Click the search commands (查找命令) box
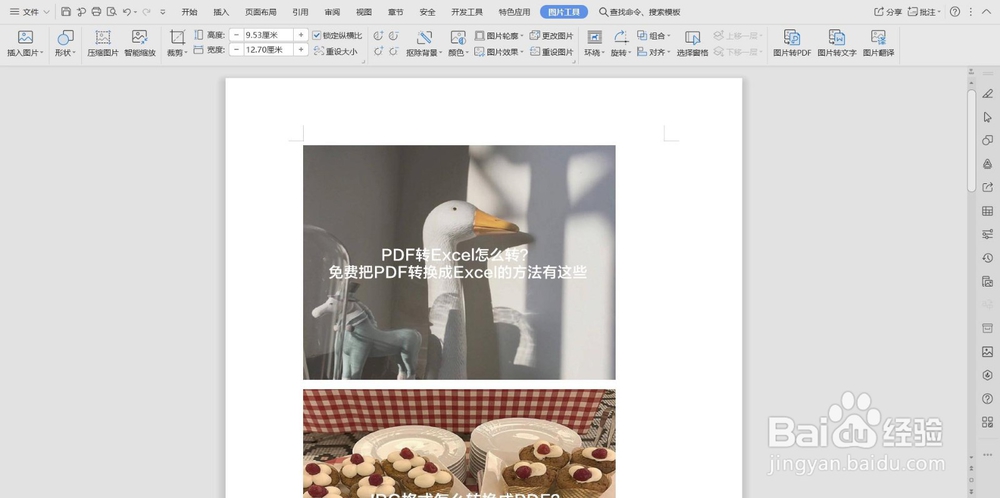The image size is (1000, 498). [640, 11]
